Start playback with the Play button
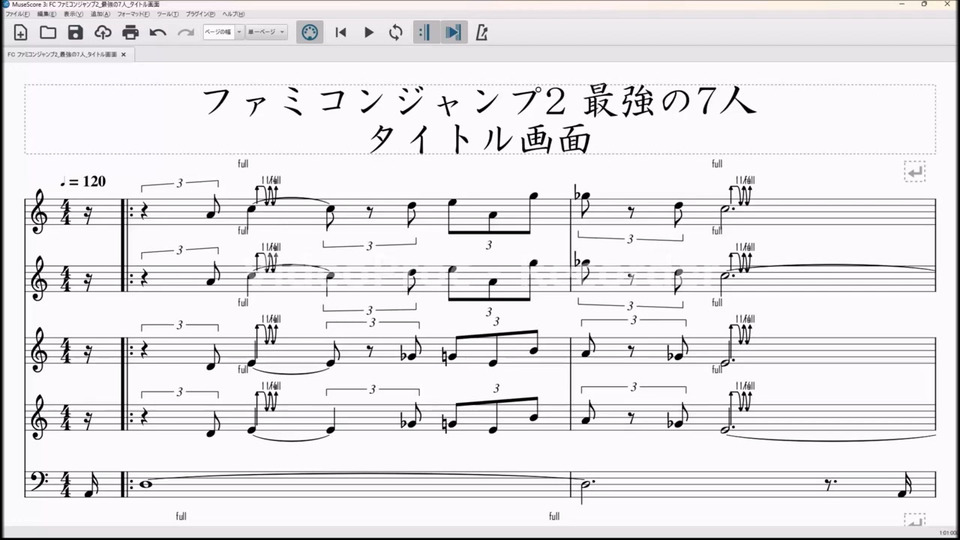 click(369, 32)
